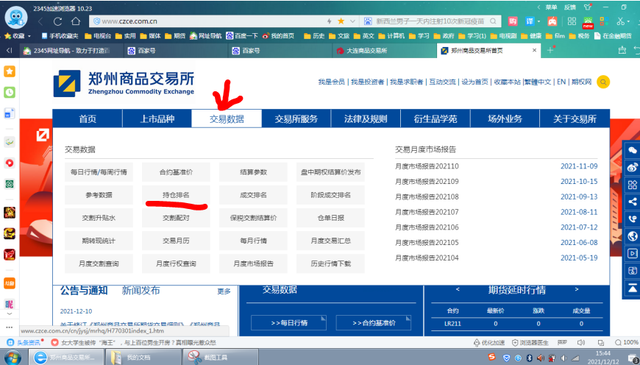Open 月度市场报告202107 link
Viewport: 640px width, 365px height.
(427, 212)
